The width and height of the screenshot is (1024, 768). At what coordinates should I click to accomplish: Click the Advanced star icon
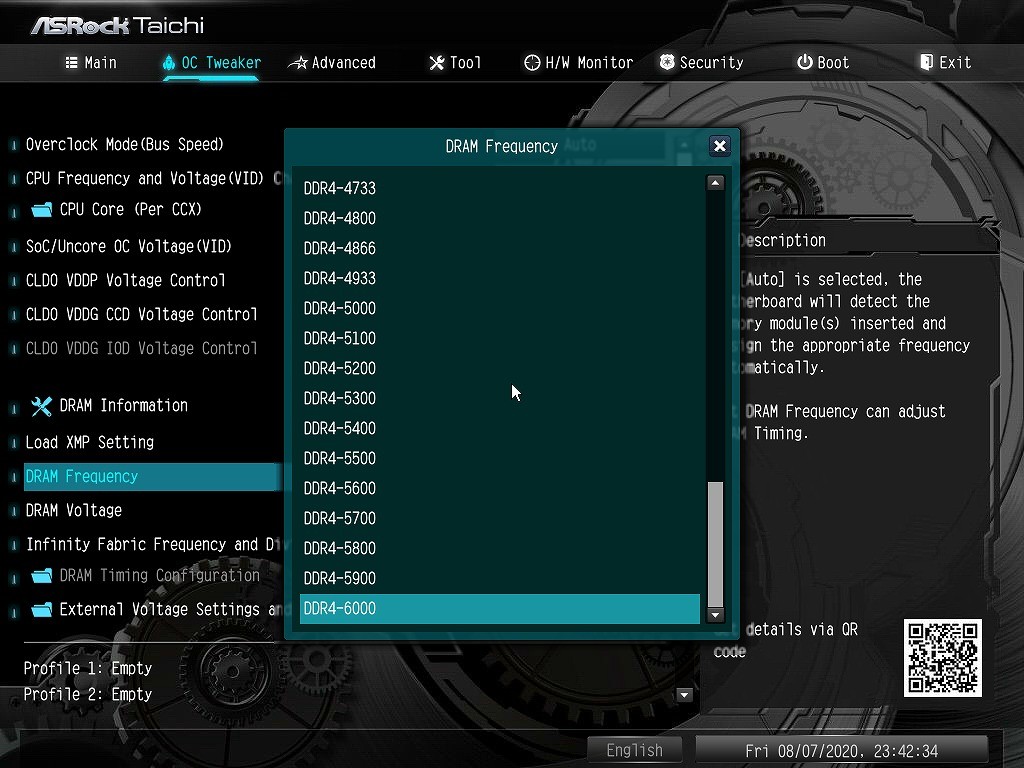point(298,63)
